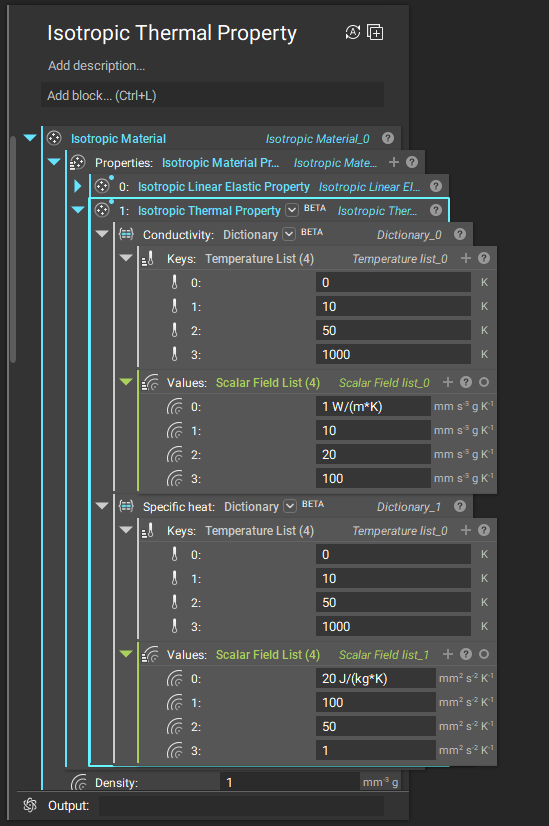Open the Isotropic Thermal Property type dropdown
Viewport: 549px width, 826px height.
pyautogui.click(x=292, y=210)
